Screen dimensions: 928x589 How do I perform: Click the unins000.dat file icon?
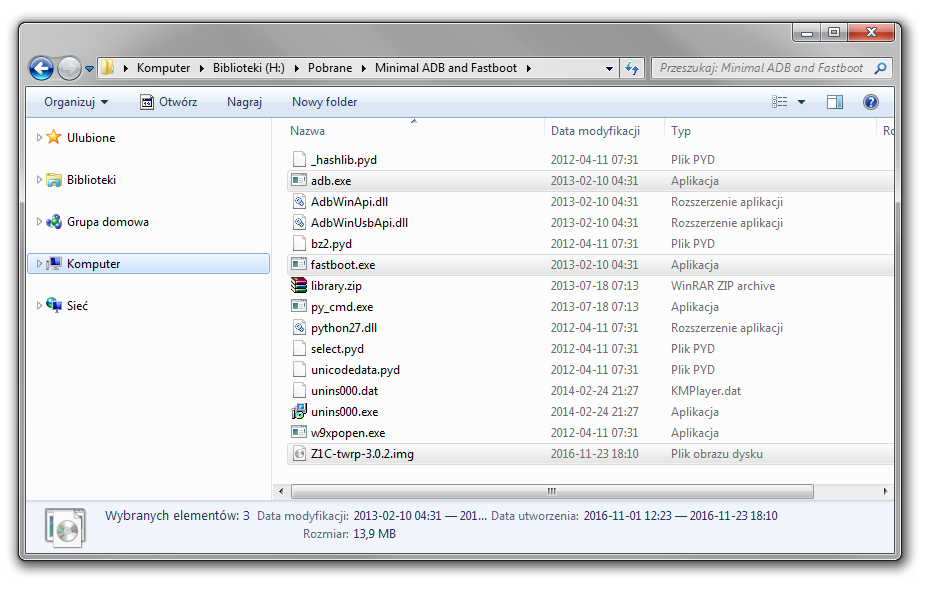299,391
